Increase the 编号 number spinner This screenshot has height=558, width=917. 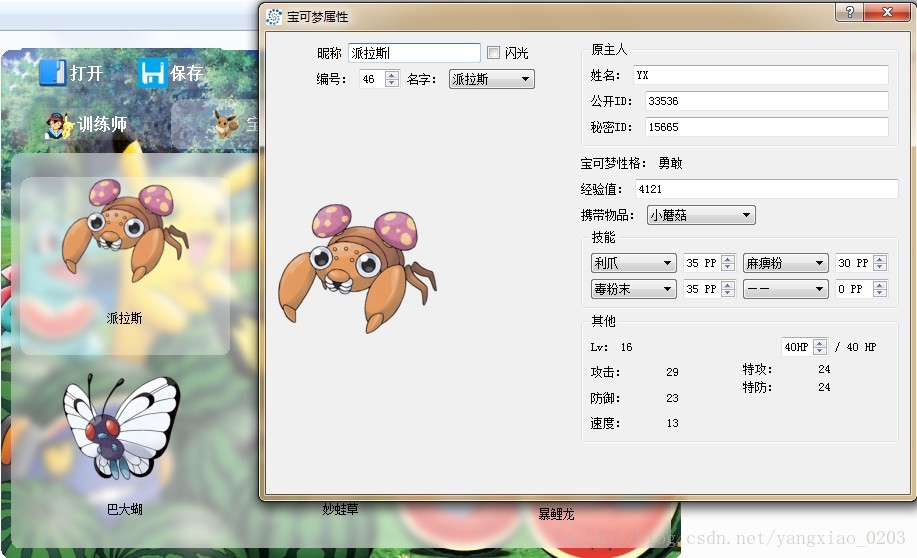(392, 74)
